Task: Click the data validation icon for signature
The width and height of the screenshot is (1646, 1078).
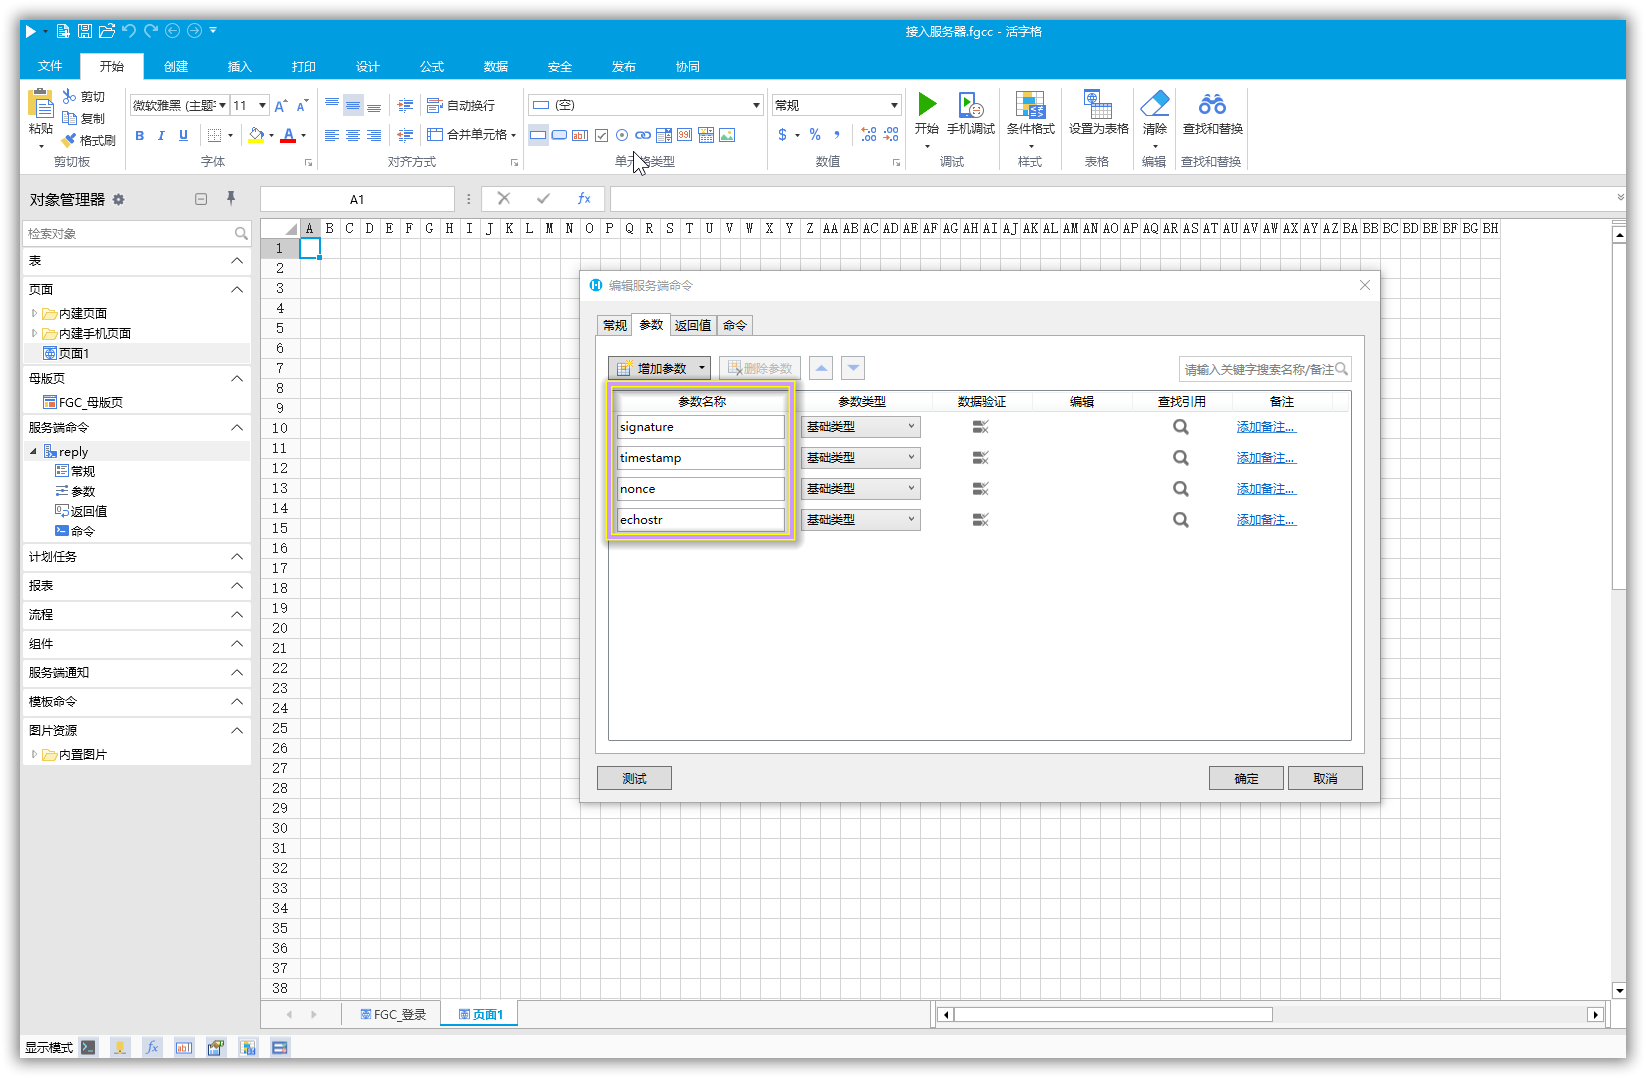Action: click(x=980, y=427)
